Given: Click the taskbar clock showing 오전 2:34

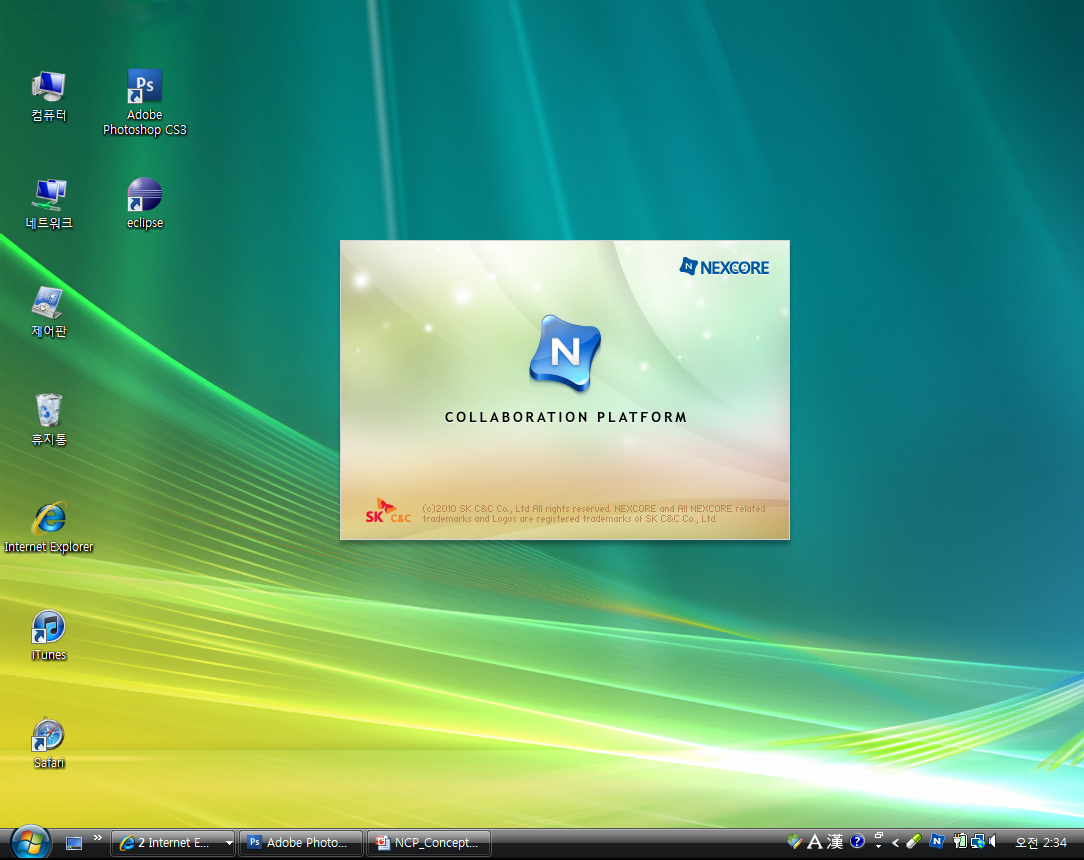Looking at the screenshot, I should click(x=1040, y=843).
